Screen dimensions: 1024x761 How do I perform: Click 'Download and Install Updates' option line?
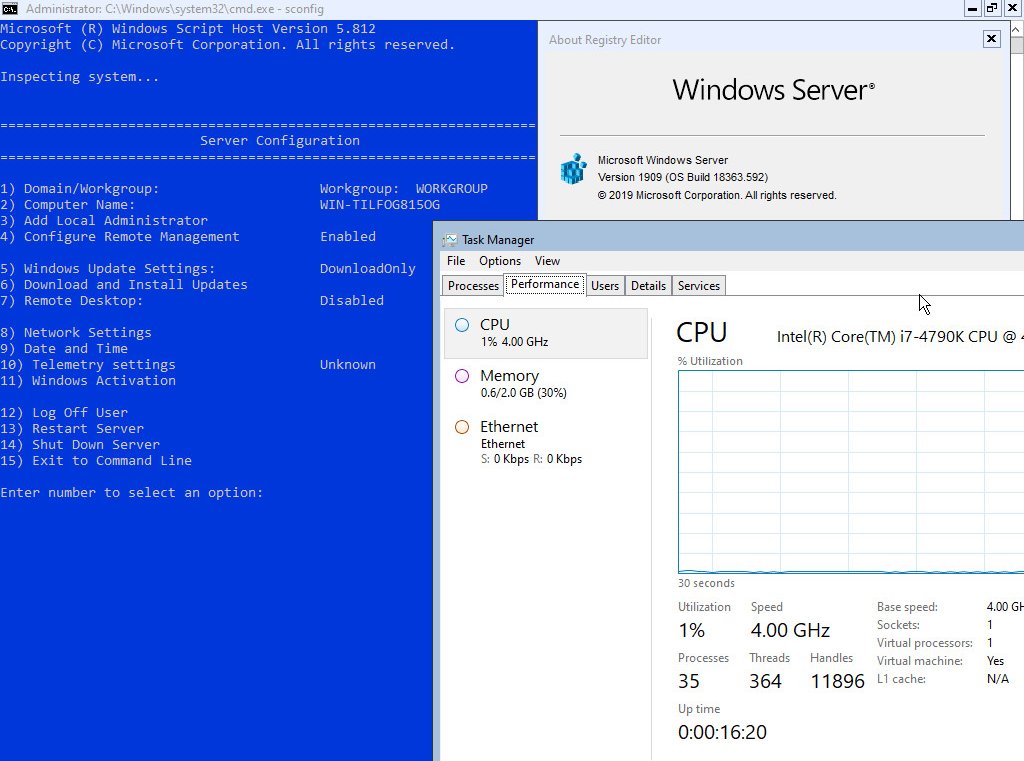tap(124, 285)
